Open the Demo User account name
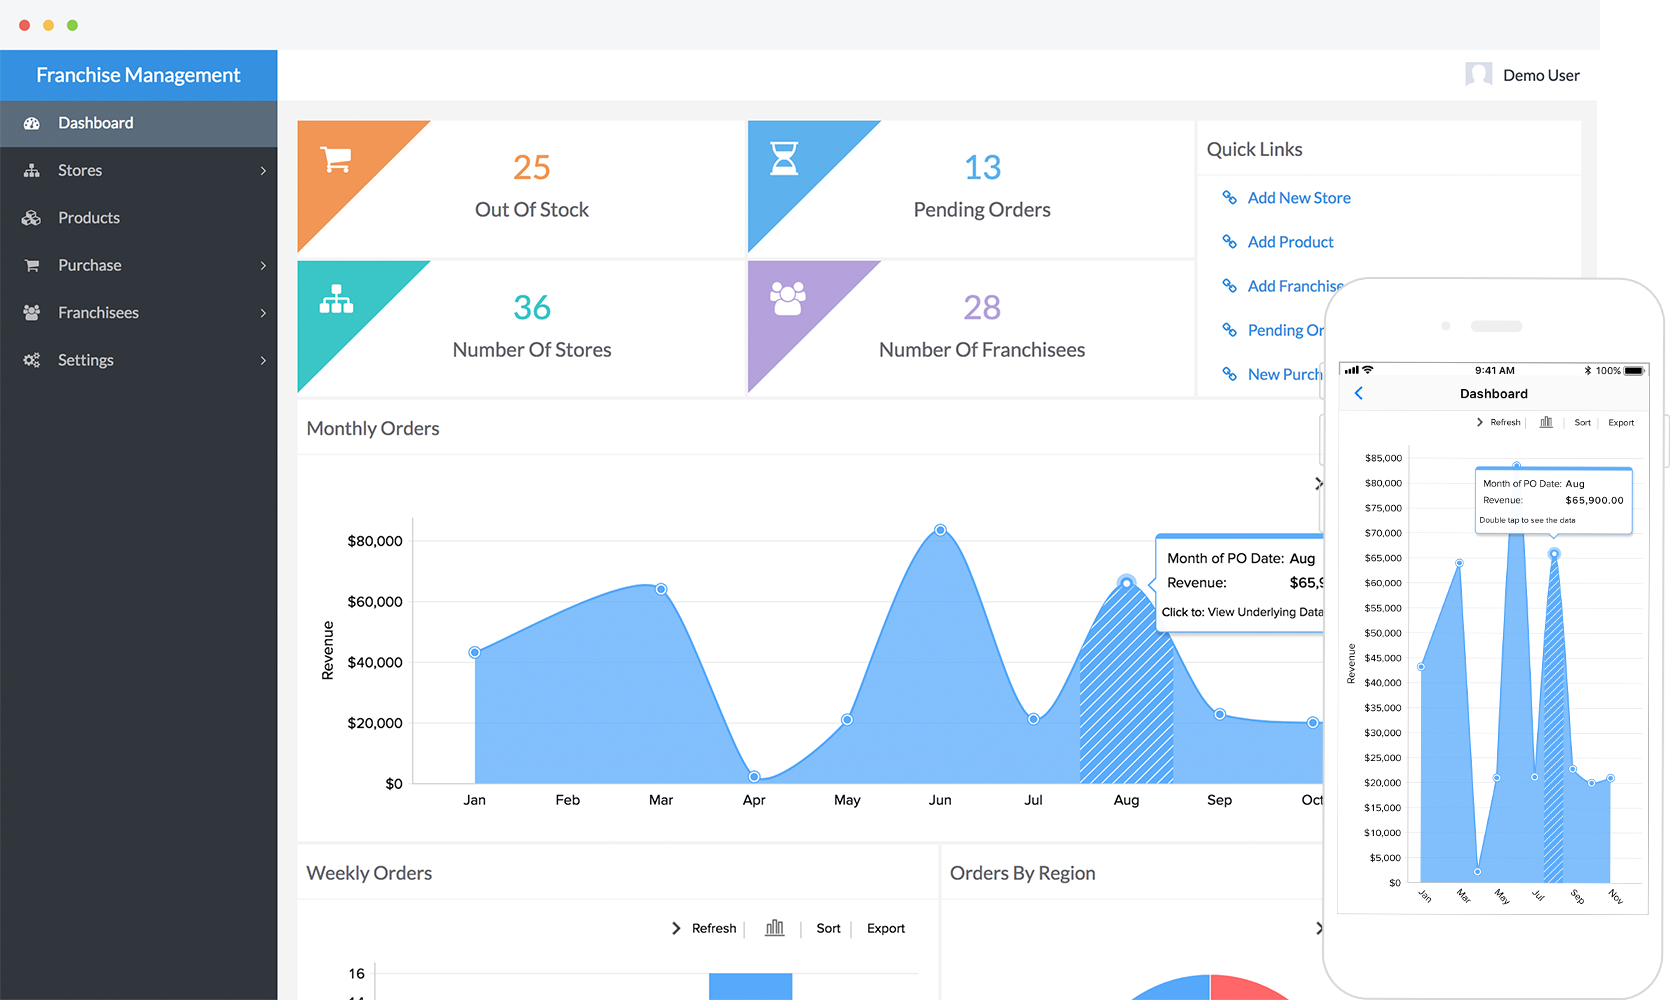Screen dimensions: 1670x1000 [1541, 75]
